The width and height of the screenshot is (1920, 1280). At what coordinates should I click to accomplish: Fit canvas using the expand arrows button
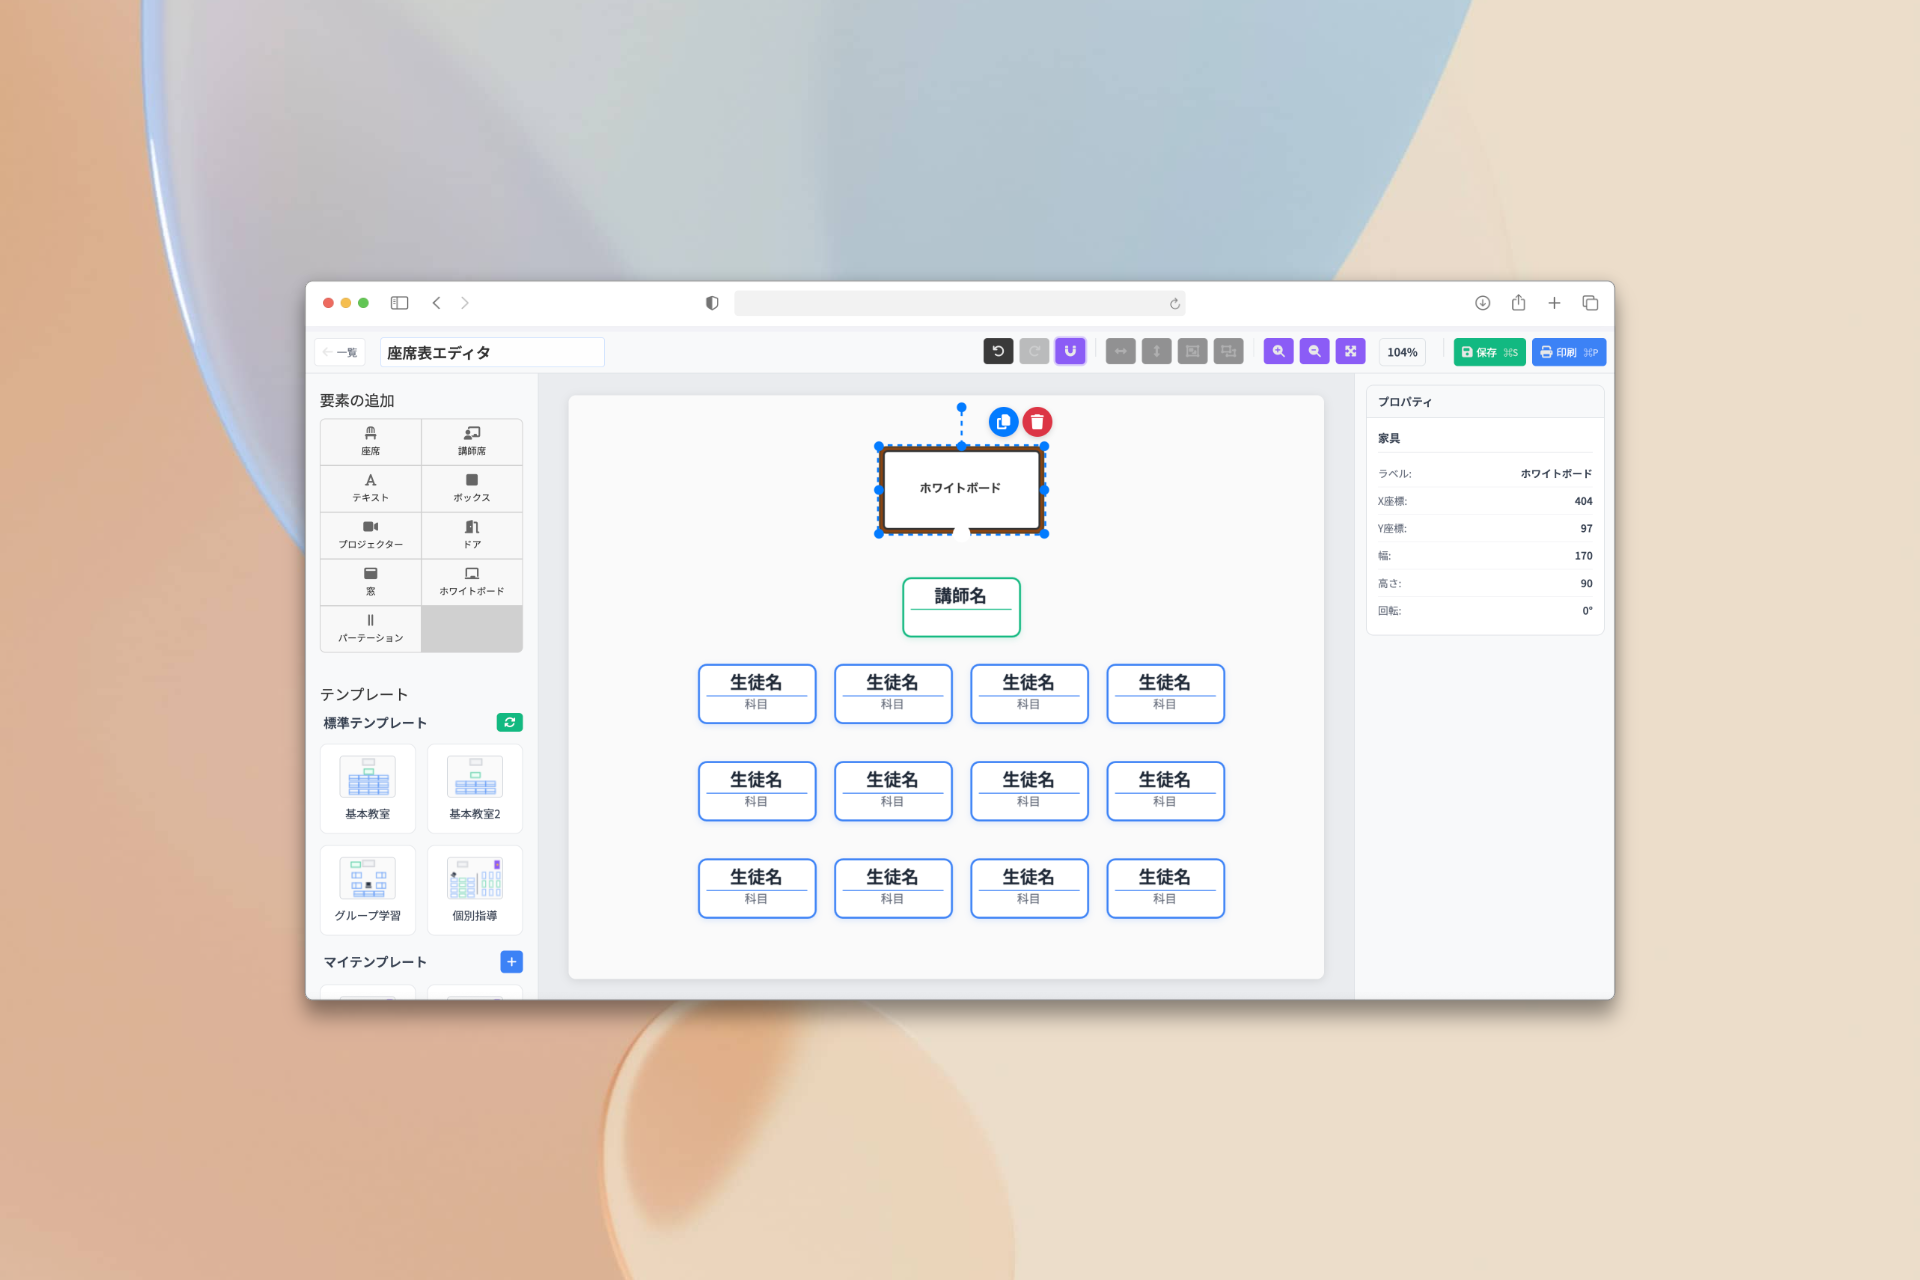(1350, 351)
